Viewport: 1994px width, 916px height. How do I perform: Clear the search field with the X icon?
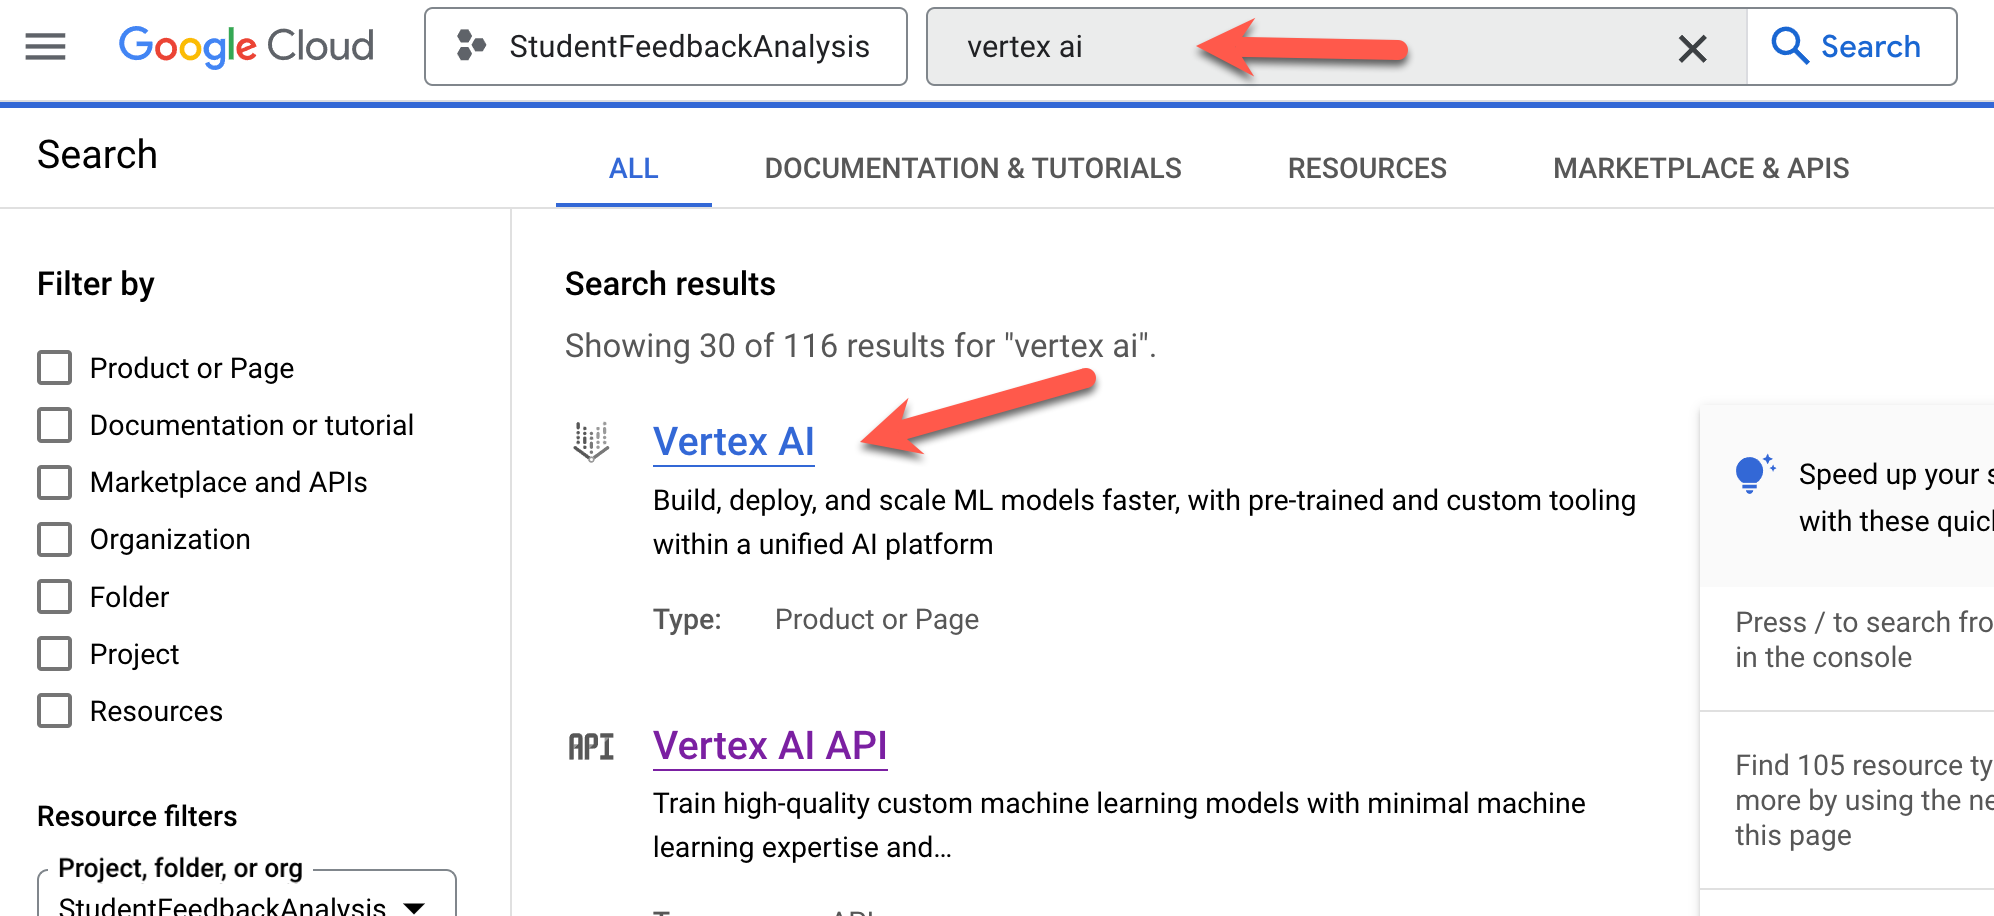coord(1692,47)
